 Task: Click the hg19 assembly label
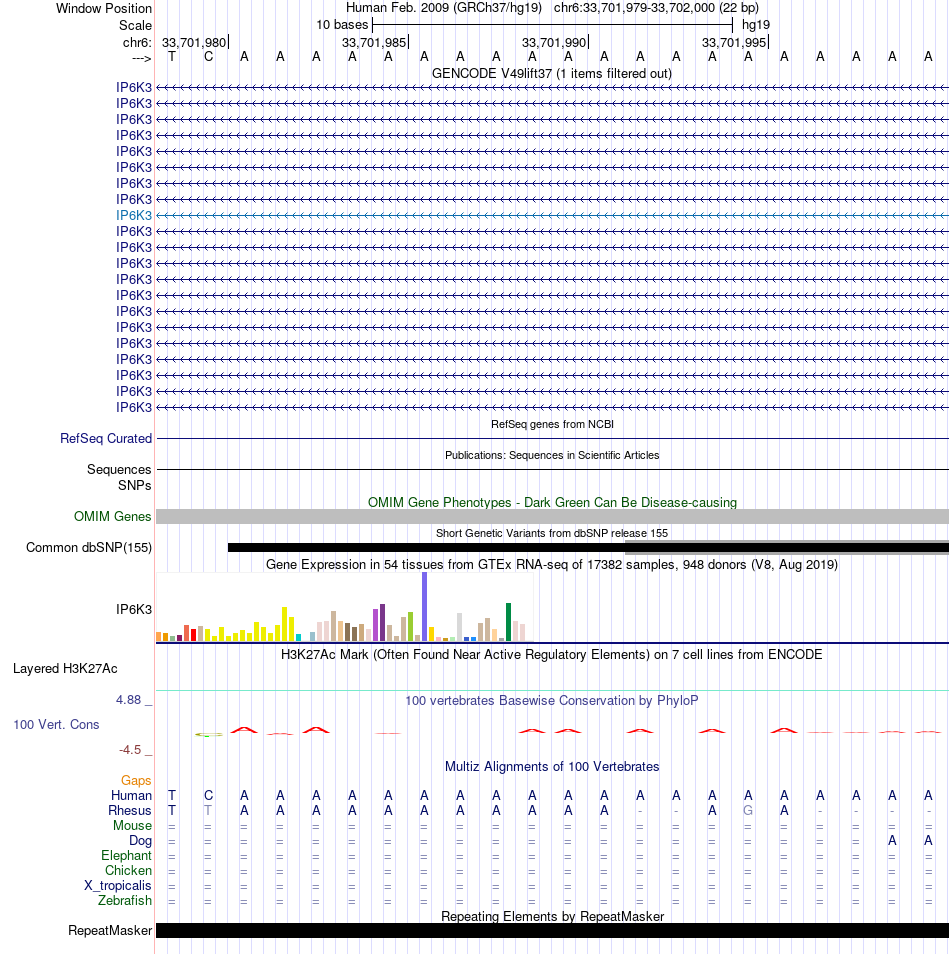click(x=756, y=25)
